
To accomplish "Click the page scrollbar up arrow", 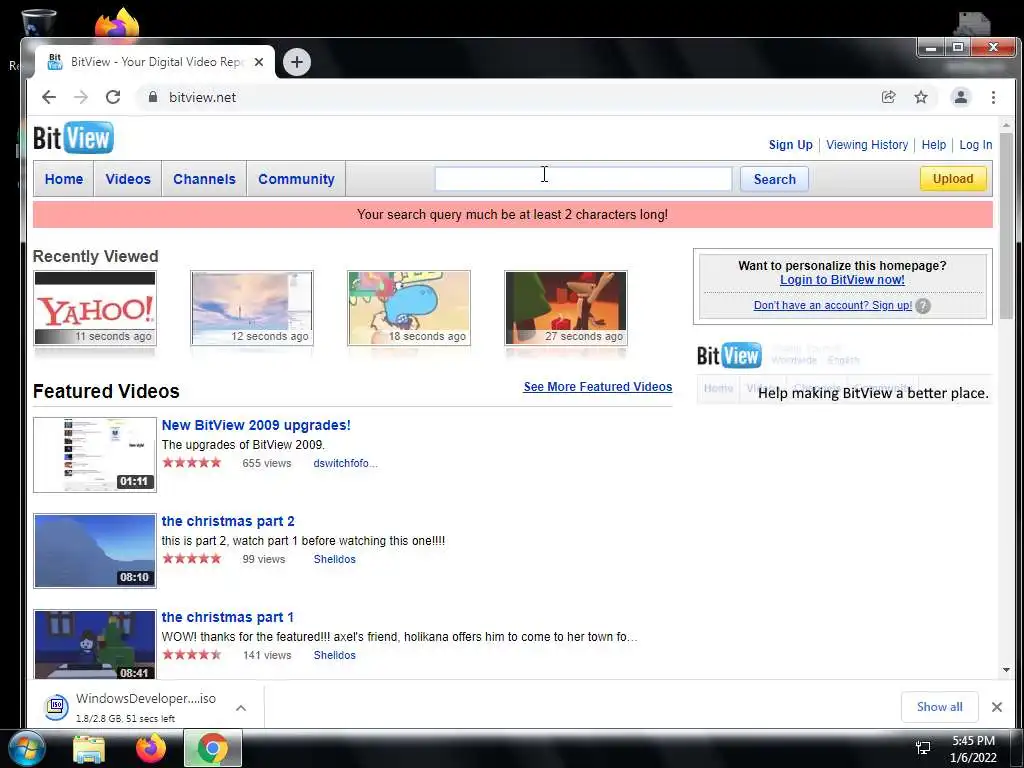I will (1006, 125).
